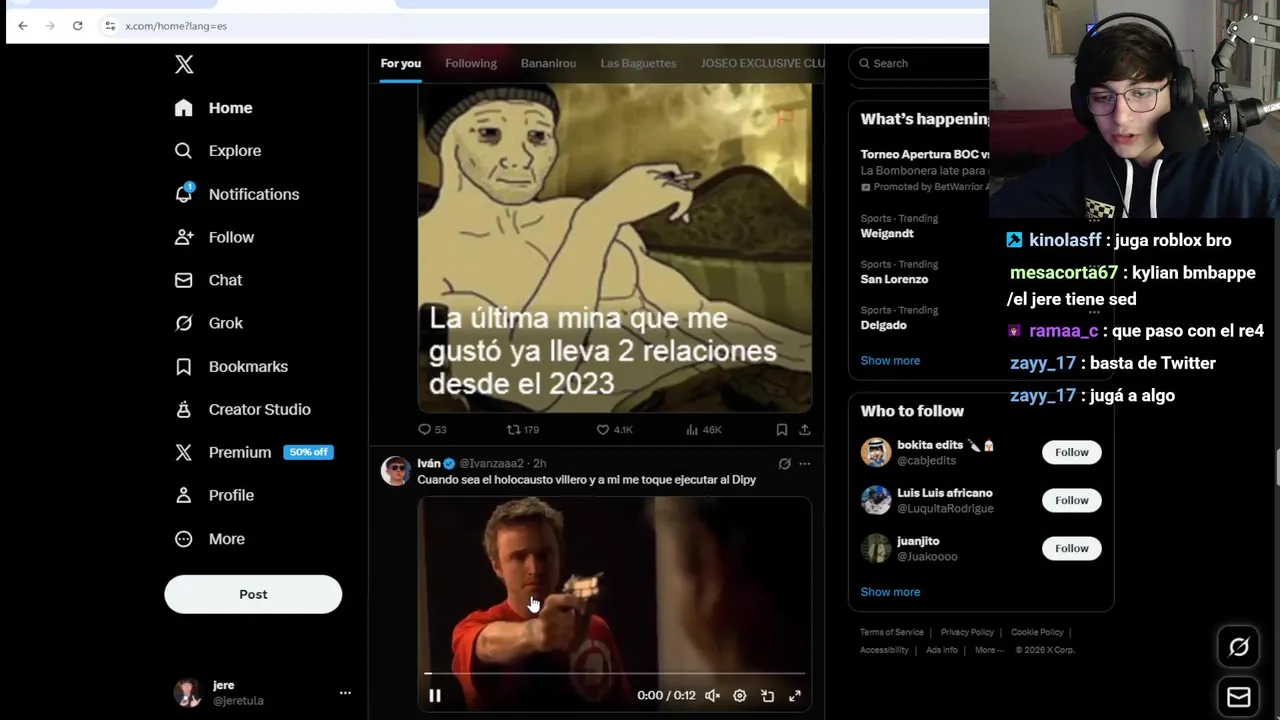This screenshot has height=720, width=1280.
Task: Open Ads info footer link
Action: 941,650
